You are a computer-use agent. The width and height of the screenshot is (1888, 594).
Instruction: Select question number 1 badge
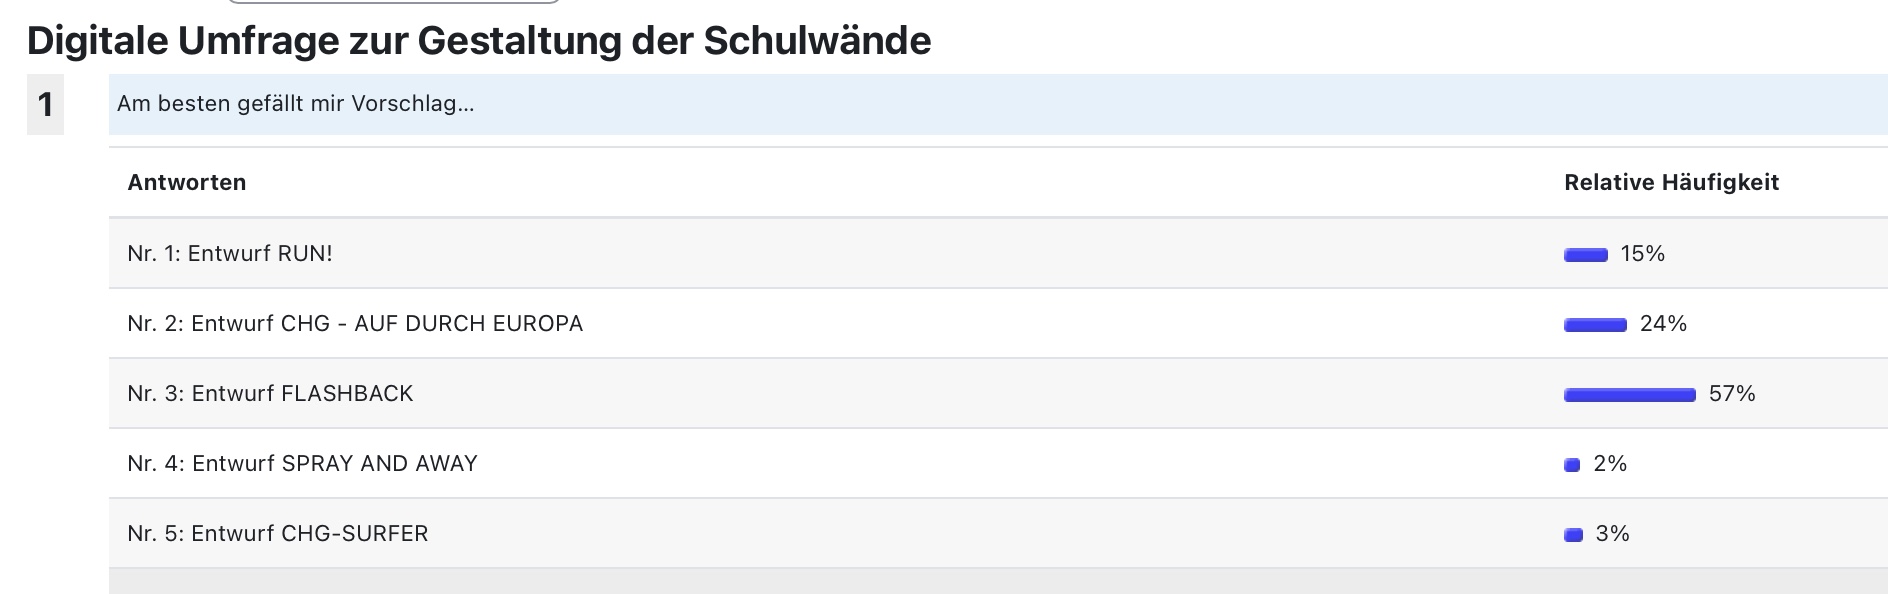pyautogui.click(x=45, y=104)
